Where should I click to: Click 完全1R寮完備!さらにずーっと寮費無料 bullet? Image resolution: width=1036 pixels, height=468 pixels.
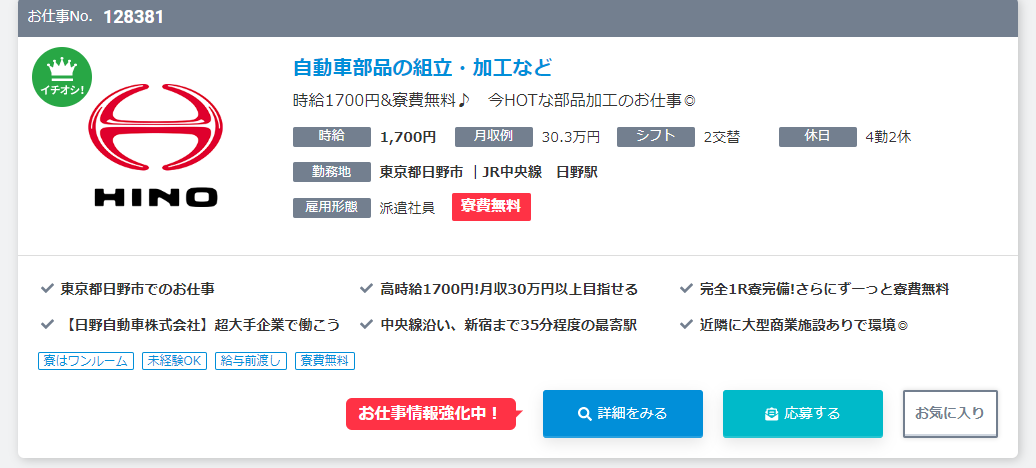tap(825, 290)
